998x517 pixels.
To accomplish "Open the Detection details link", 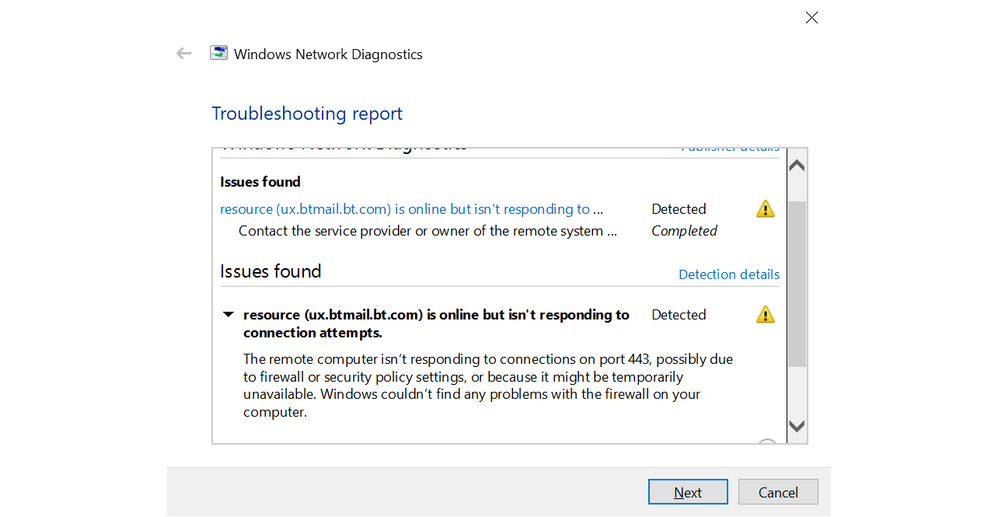I will point(728,275).
